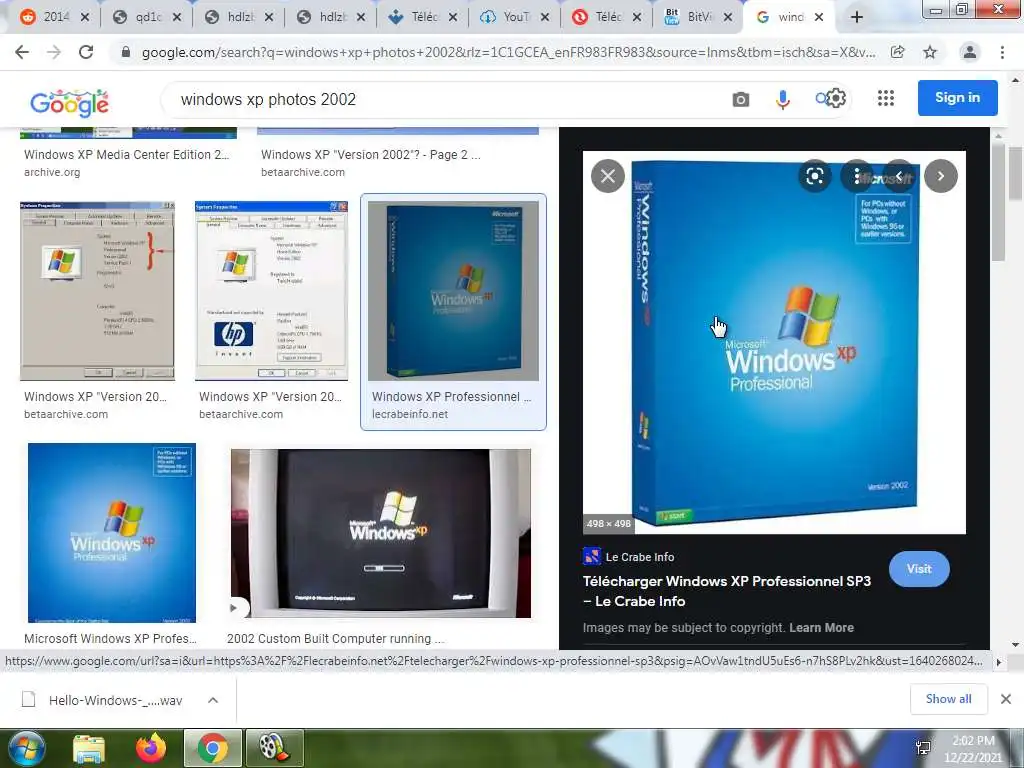
Task: Go back with the browser back arrow
Action: 22,52
